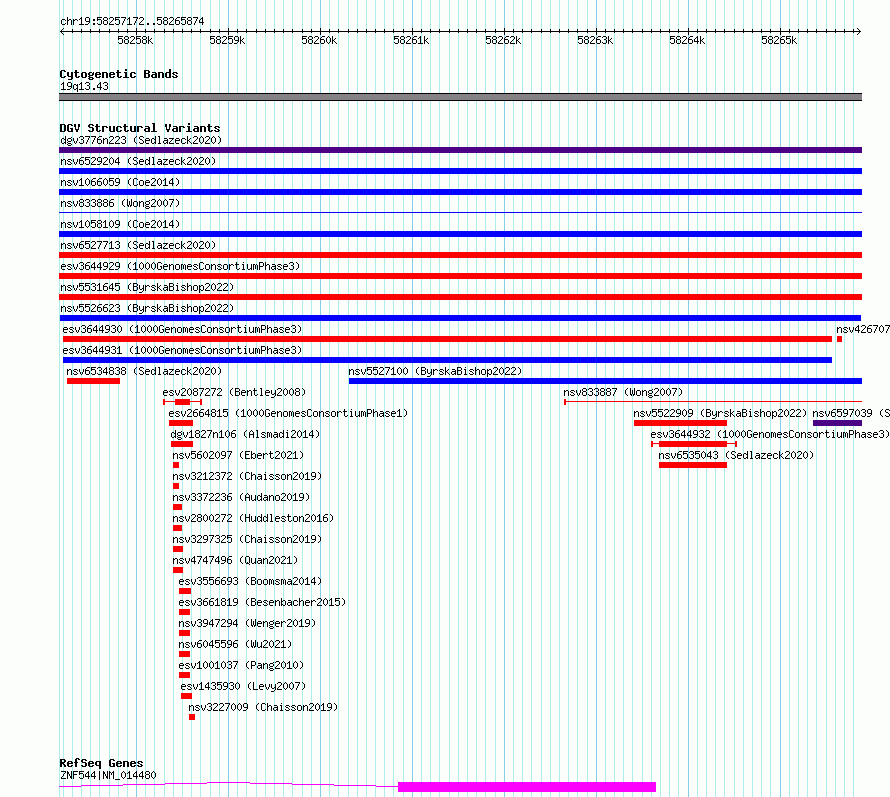Click the dgv3776n223 (Sedlazeck2020) variant label
Screen dimensions: 890x797
click(x=141, y=140)
